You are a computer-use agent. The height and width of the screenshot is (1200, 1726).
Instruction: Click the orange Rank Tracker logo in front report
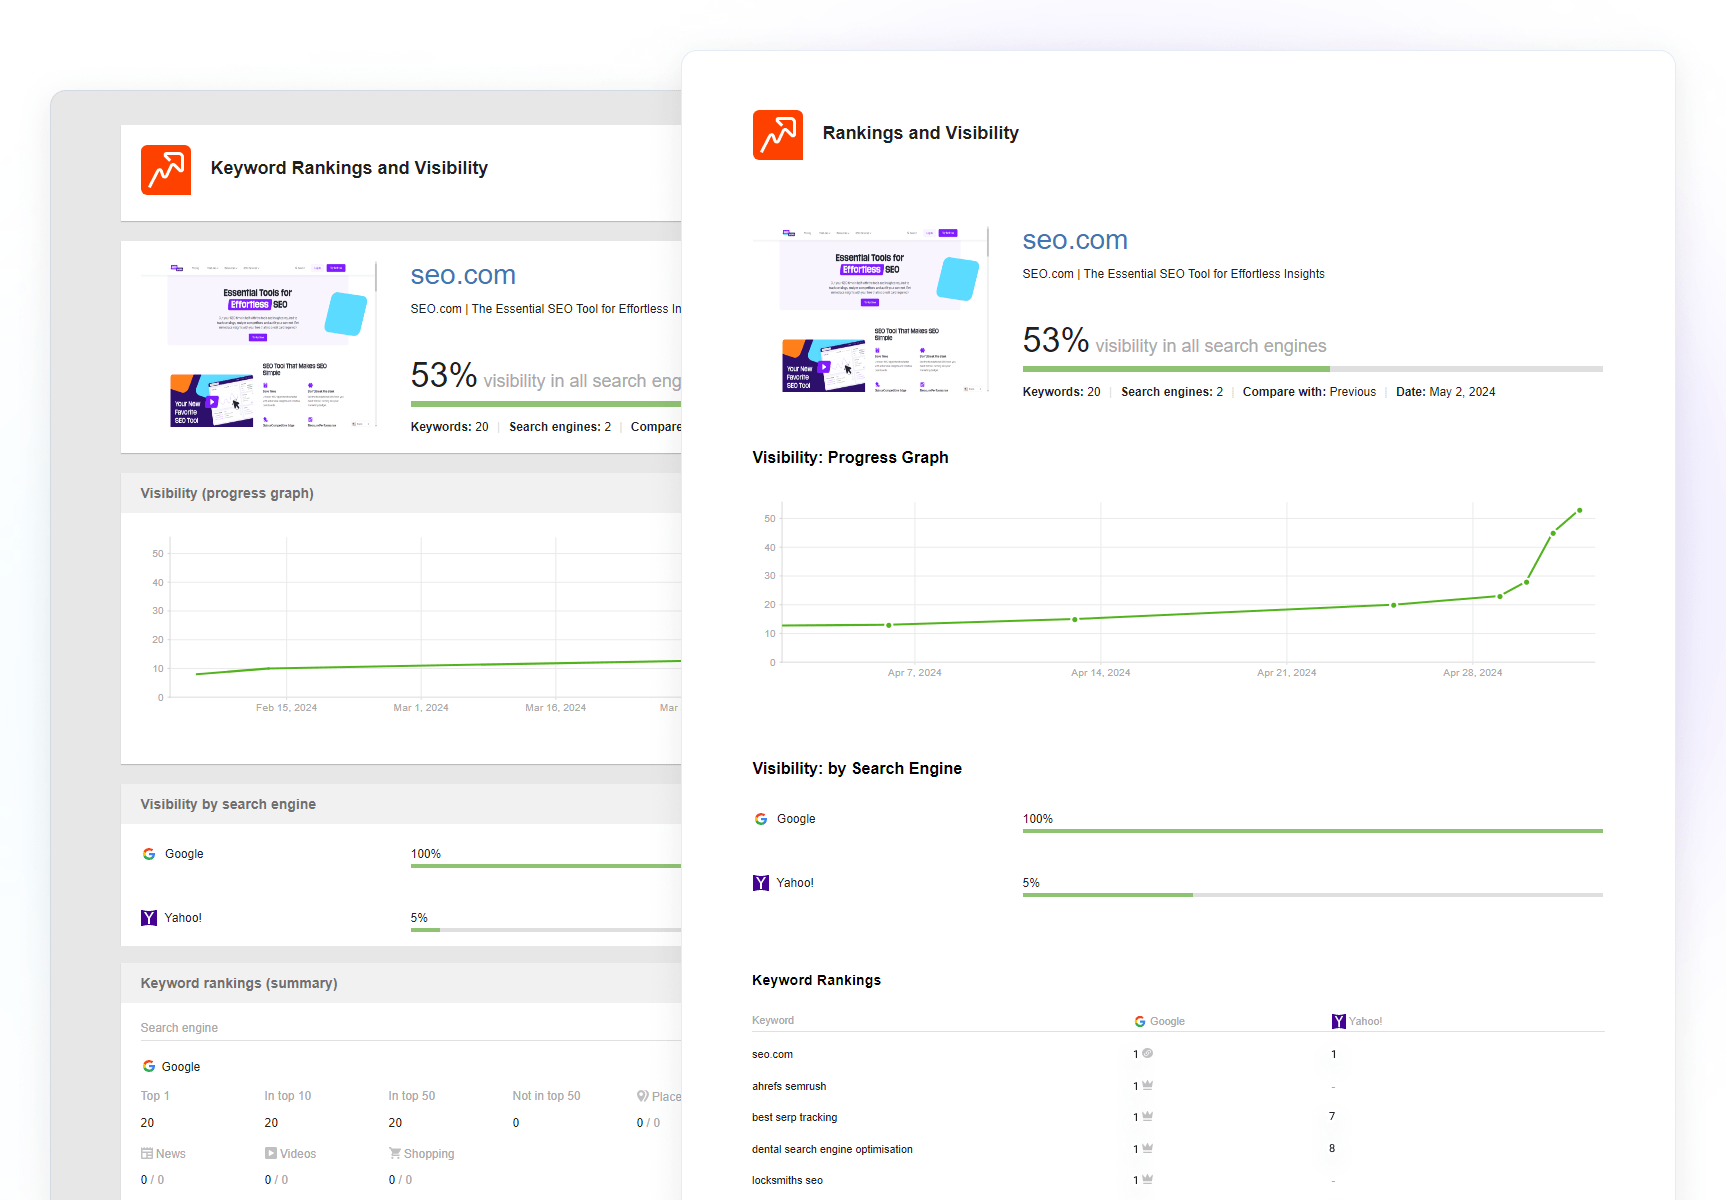pyautogui.click(x=777, y=135)
